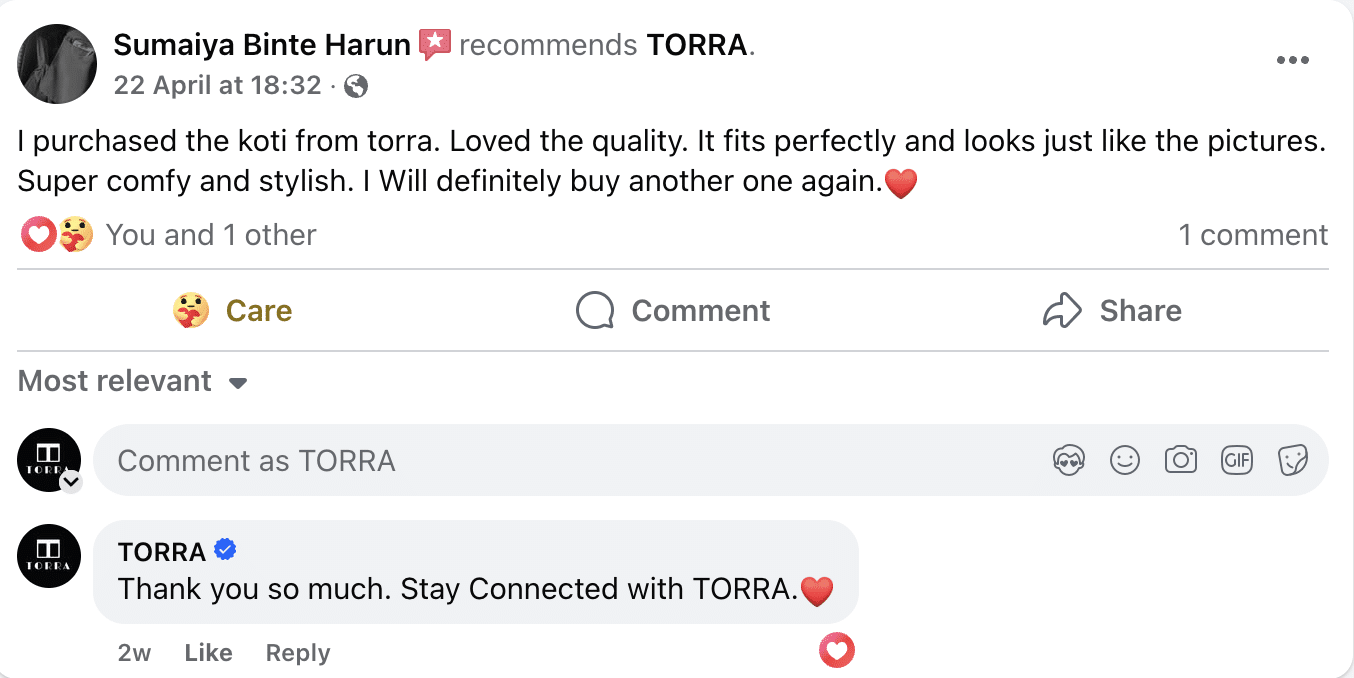Click TORRA's verified badge on the comment
Image resolution: width=1354 pixels, height=678 pixels.
point(224,549)
